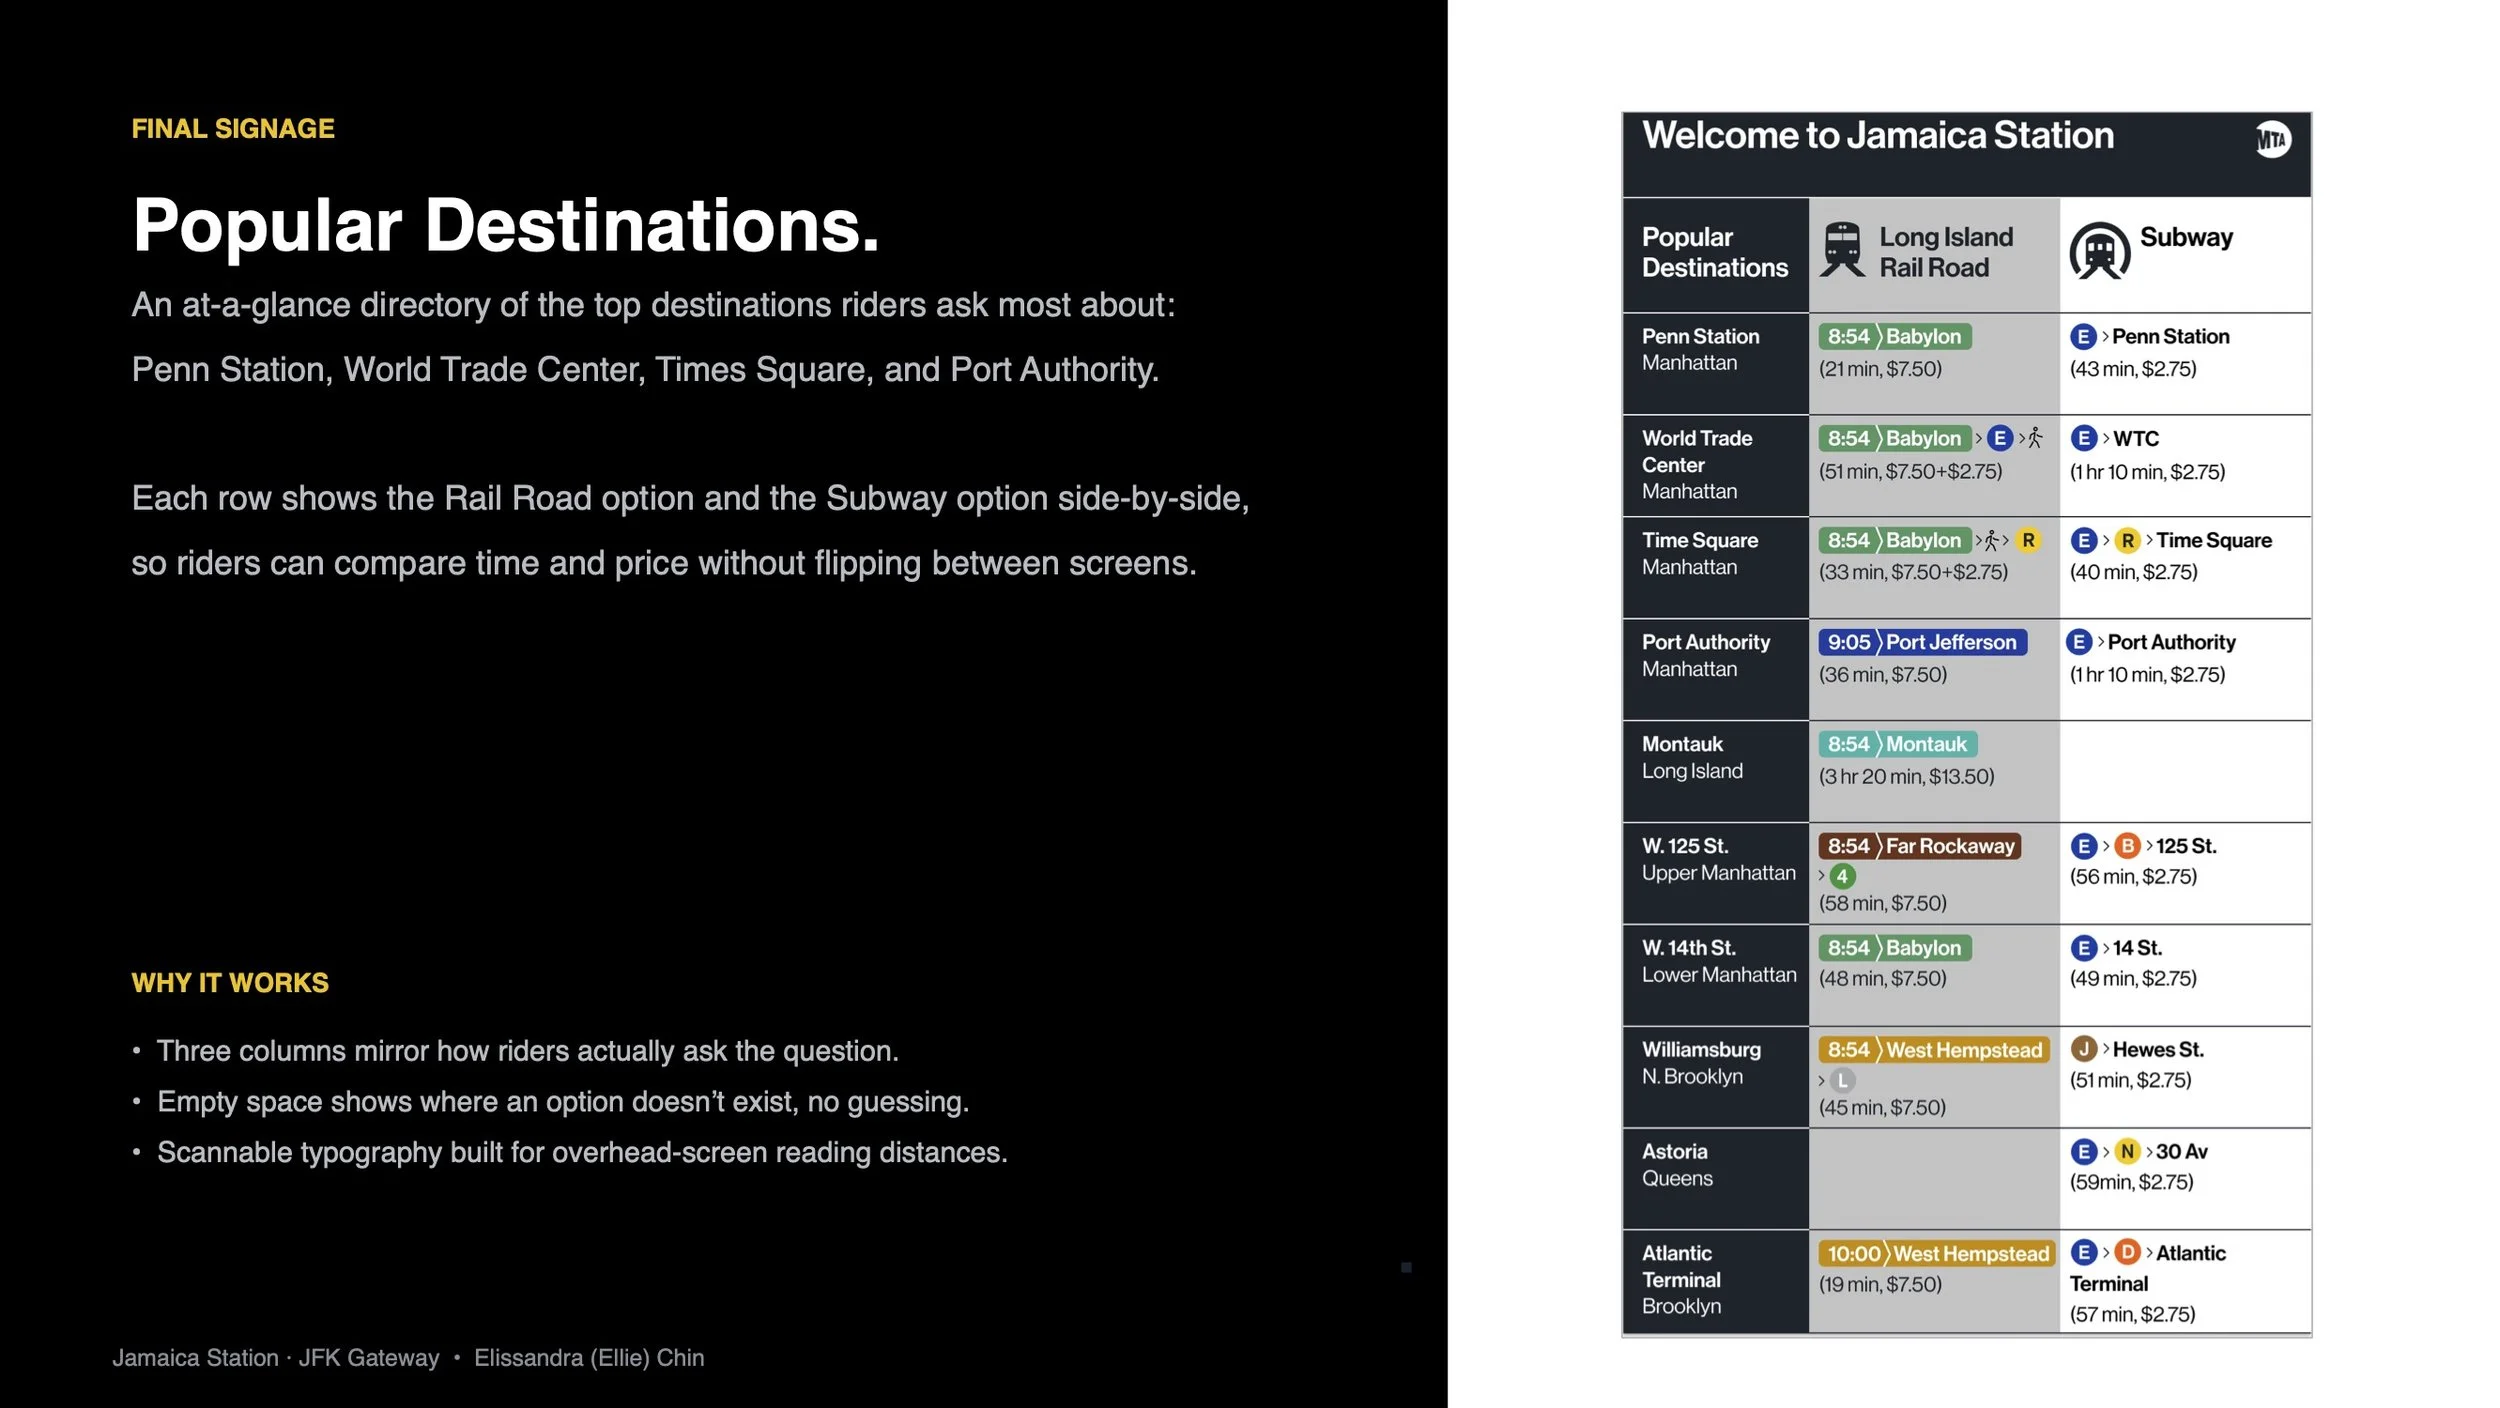Screen dimensions: 2500x1408
Task: Click the 8:54 Babylon badge in Penn Station row
Action: coord(1894,337)
